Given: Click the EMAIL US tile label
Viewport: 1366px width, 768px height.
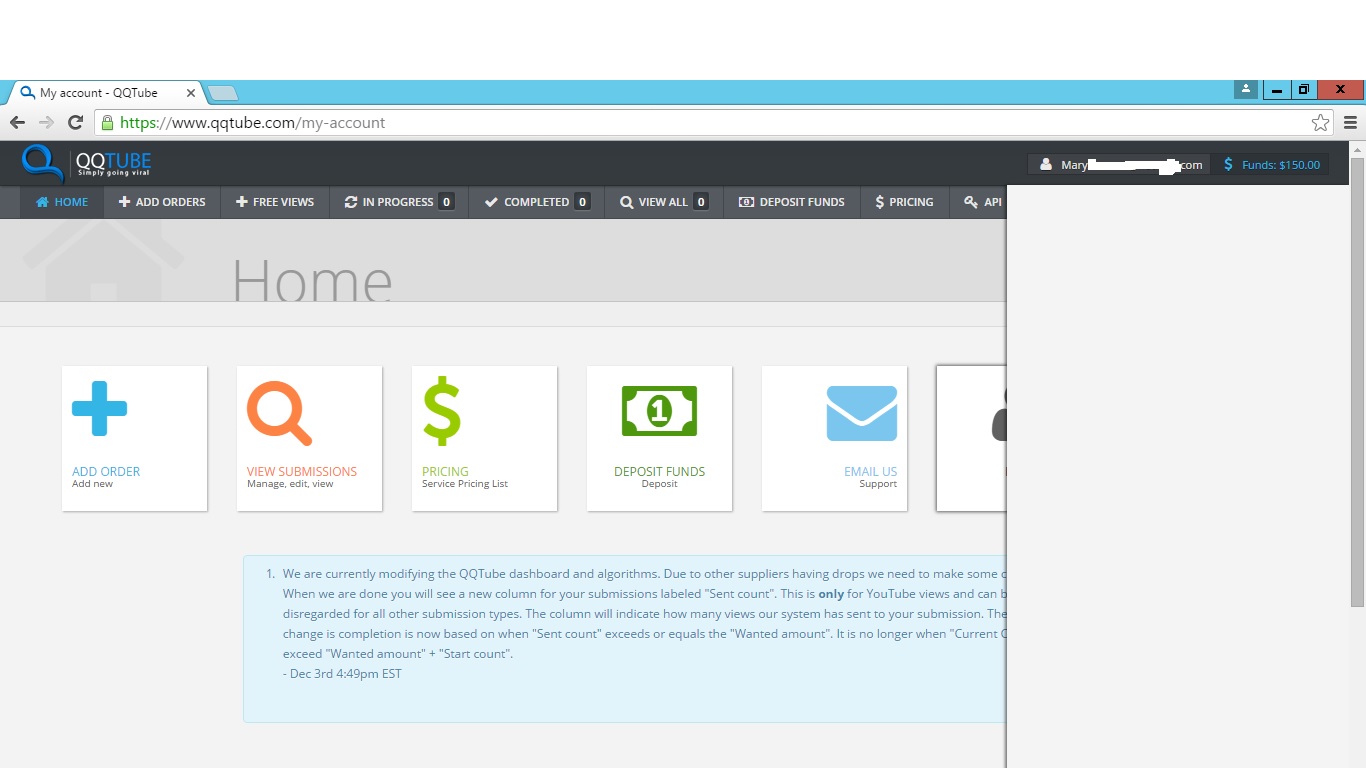Looking at the screenshot, I should tap(870, 471).
